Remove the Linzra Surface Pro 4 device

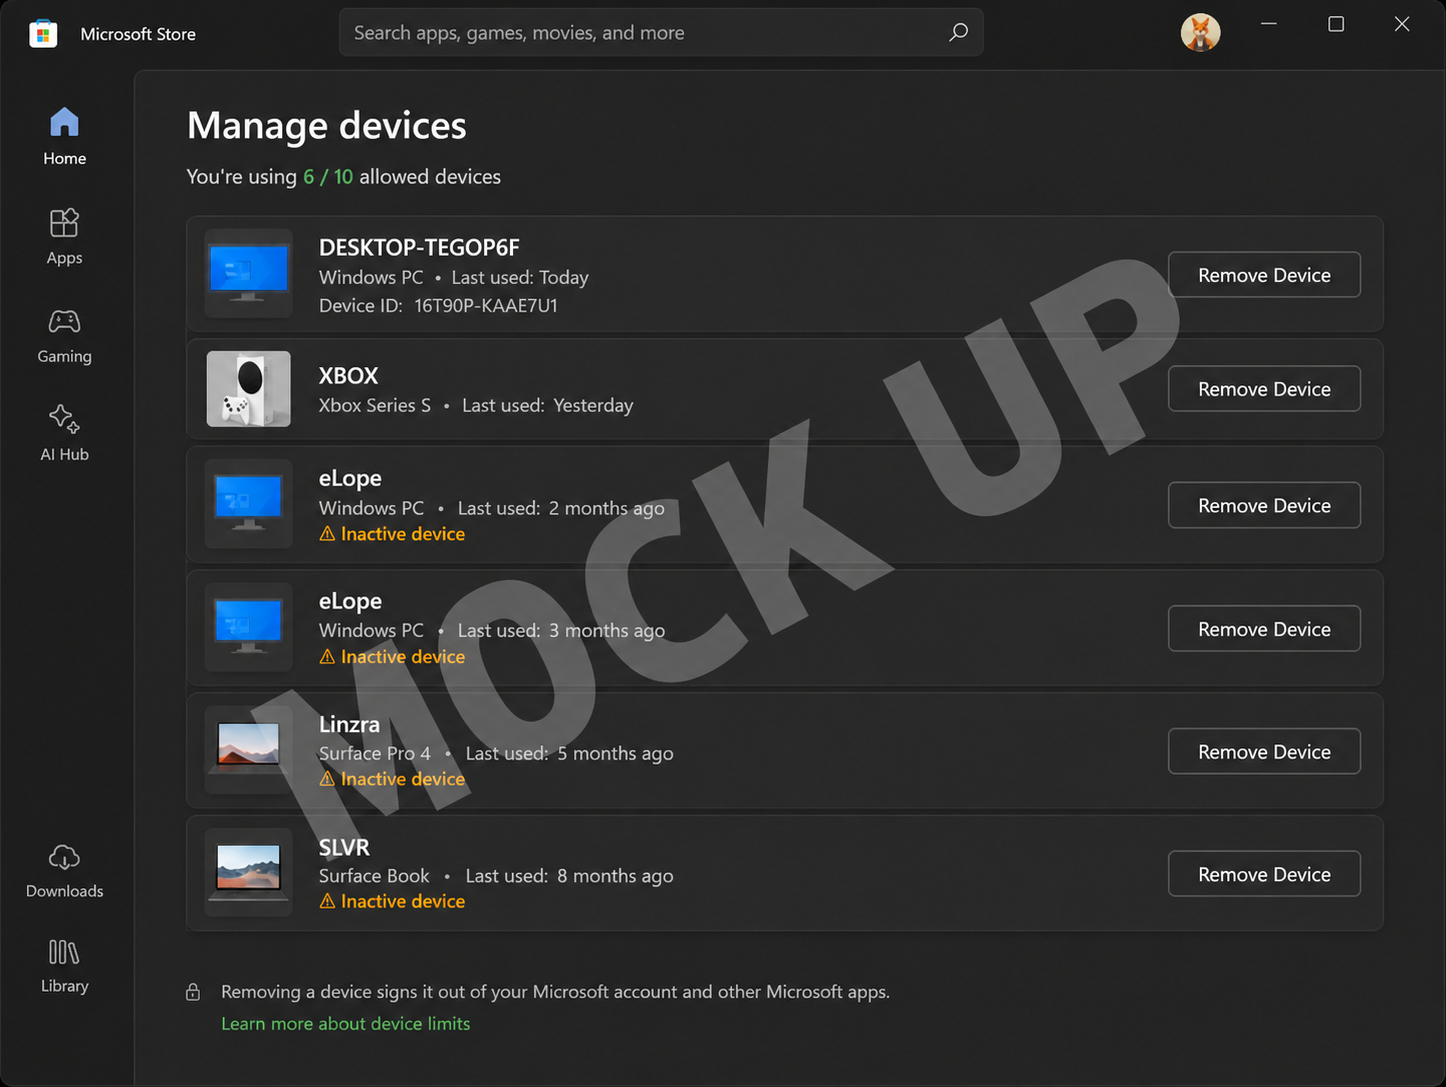click(x=1264, y=752)
